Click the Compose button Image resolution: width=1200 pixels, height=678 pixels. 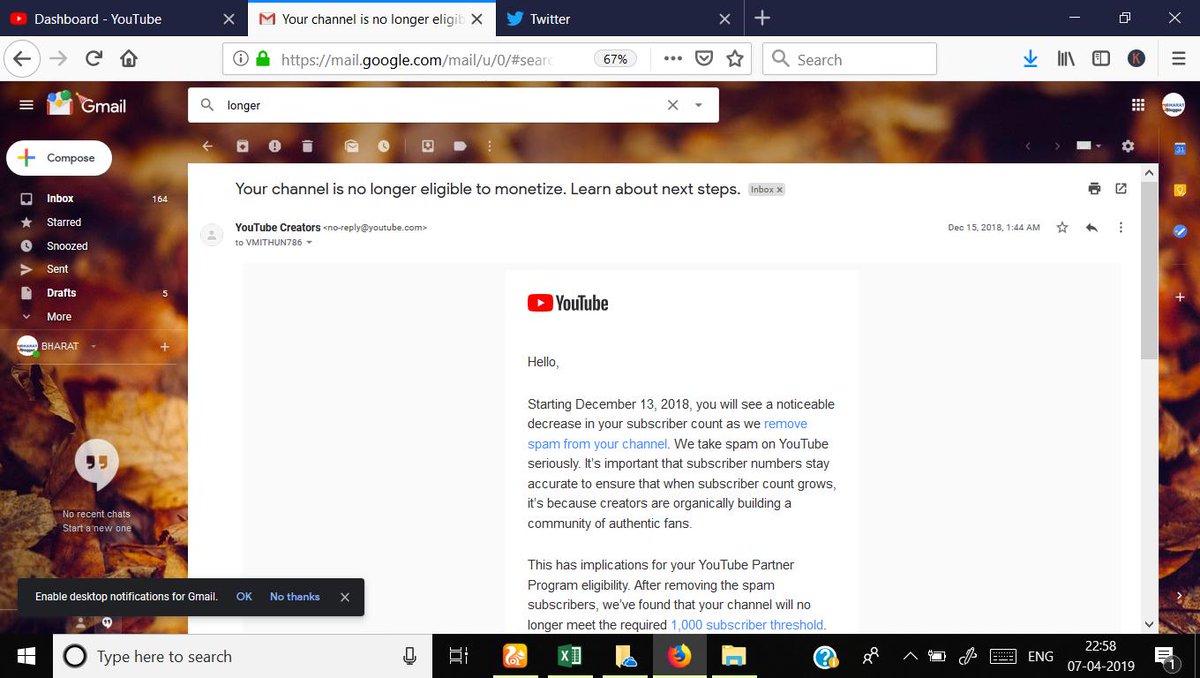(59, 158)
